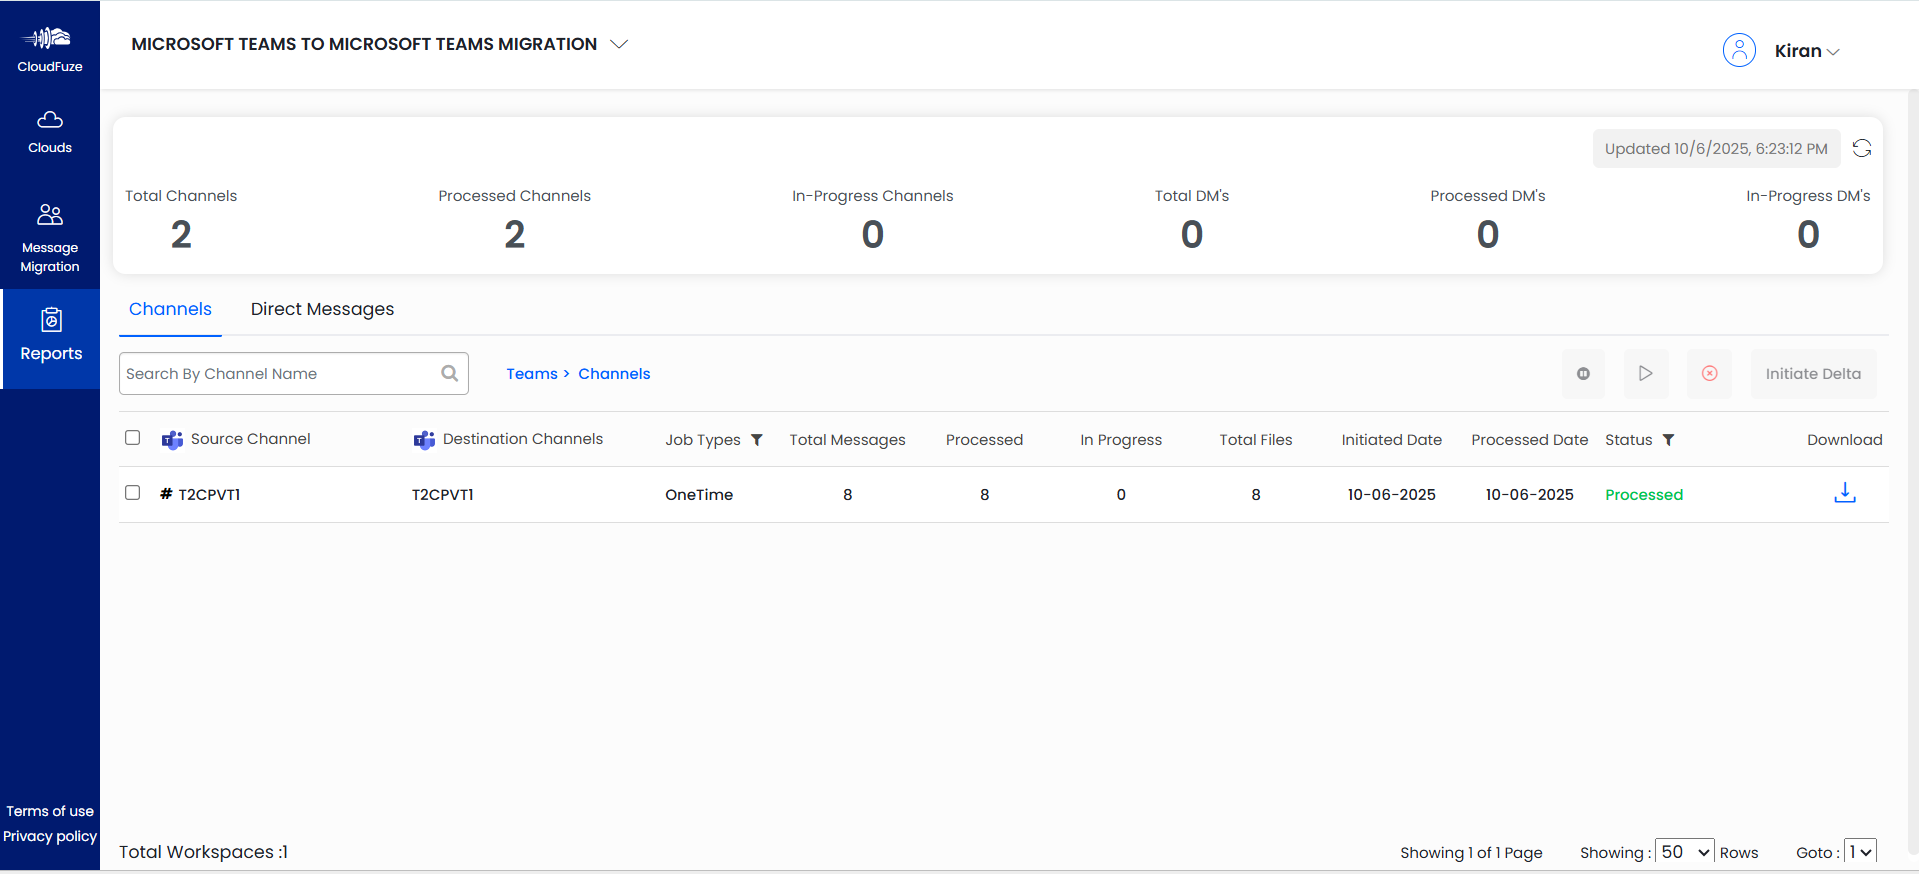
Task: Click the Teams breadcrumb link
Action: [531, 374]
